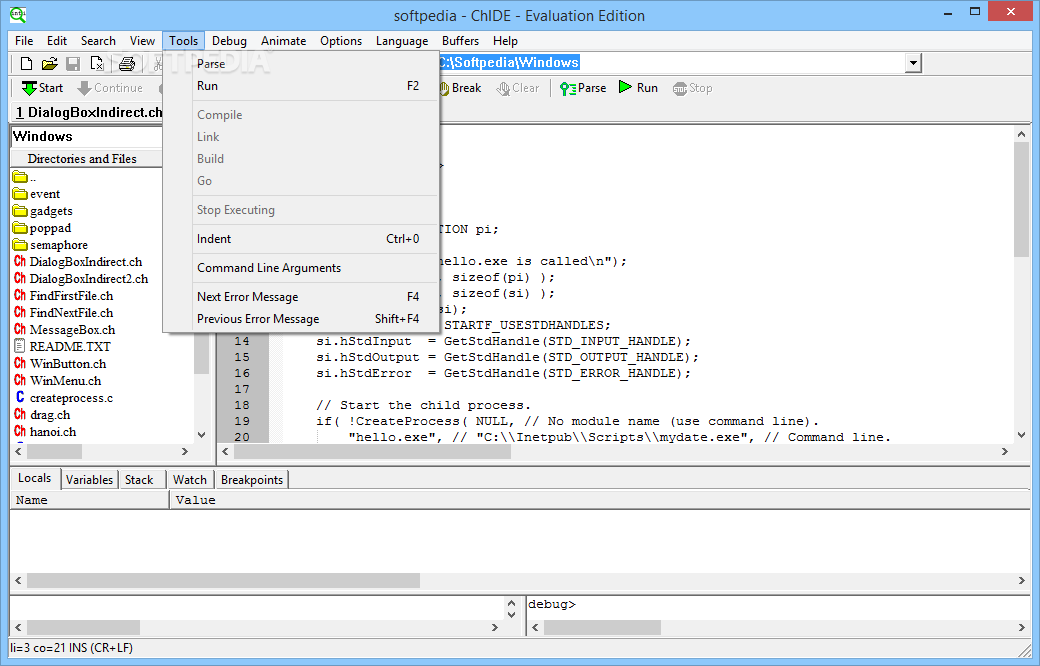Open the Buffers menu
Viewport: 1040px width, 666px height.
click(460, 41)
